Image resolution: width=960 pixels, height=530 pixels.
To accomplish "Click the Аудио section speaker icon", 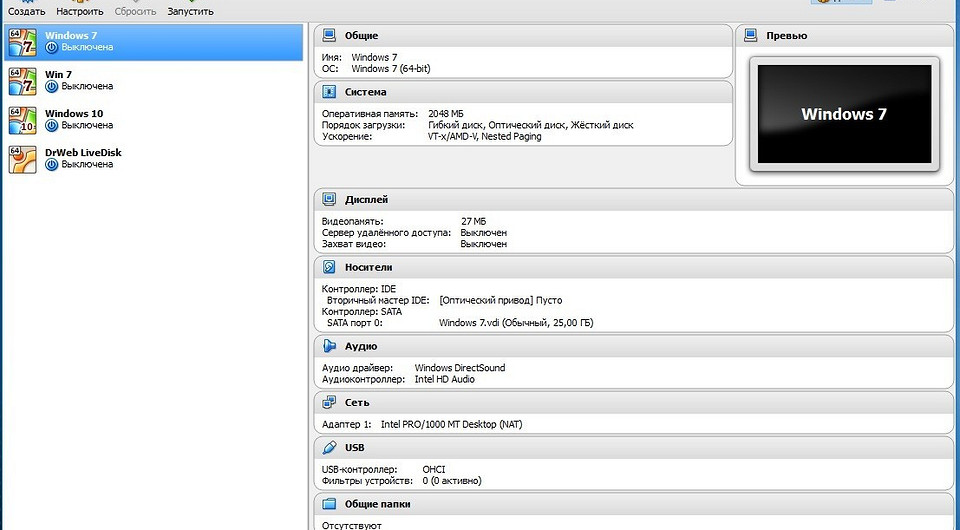I will pyautogui.click(x=329, y=346).
